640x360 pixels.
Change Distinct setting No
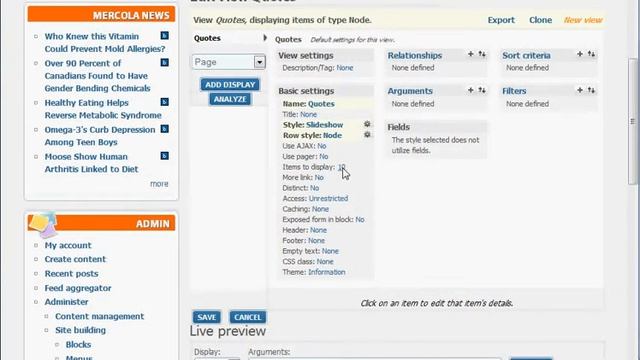coord(314,188)
